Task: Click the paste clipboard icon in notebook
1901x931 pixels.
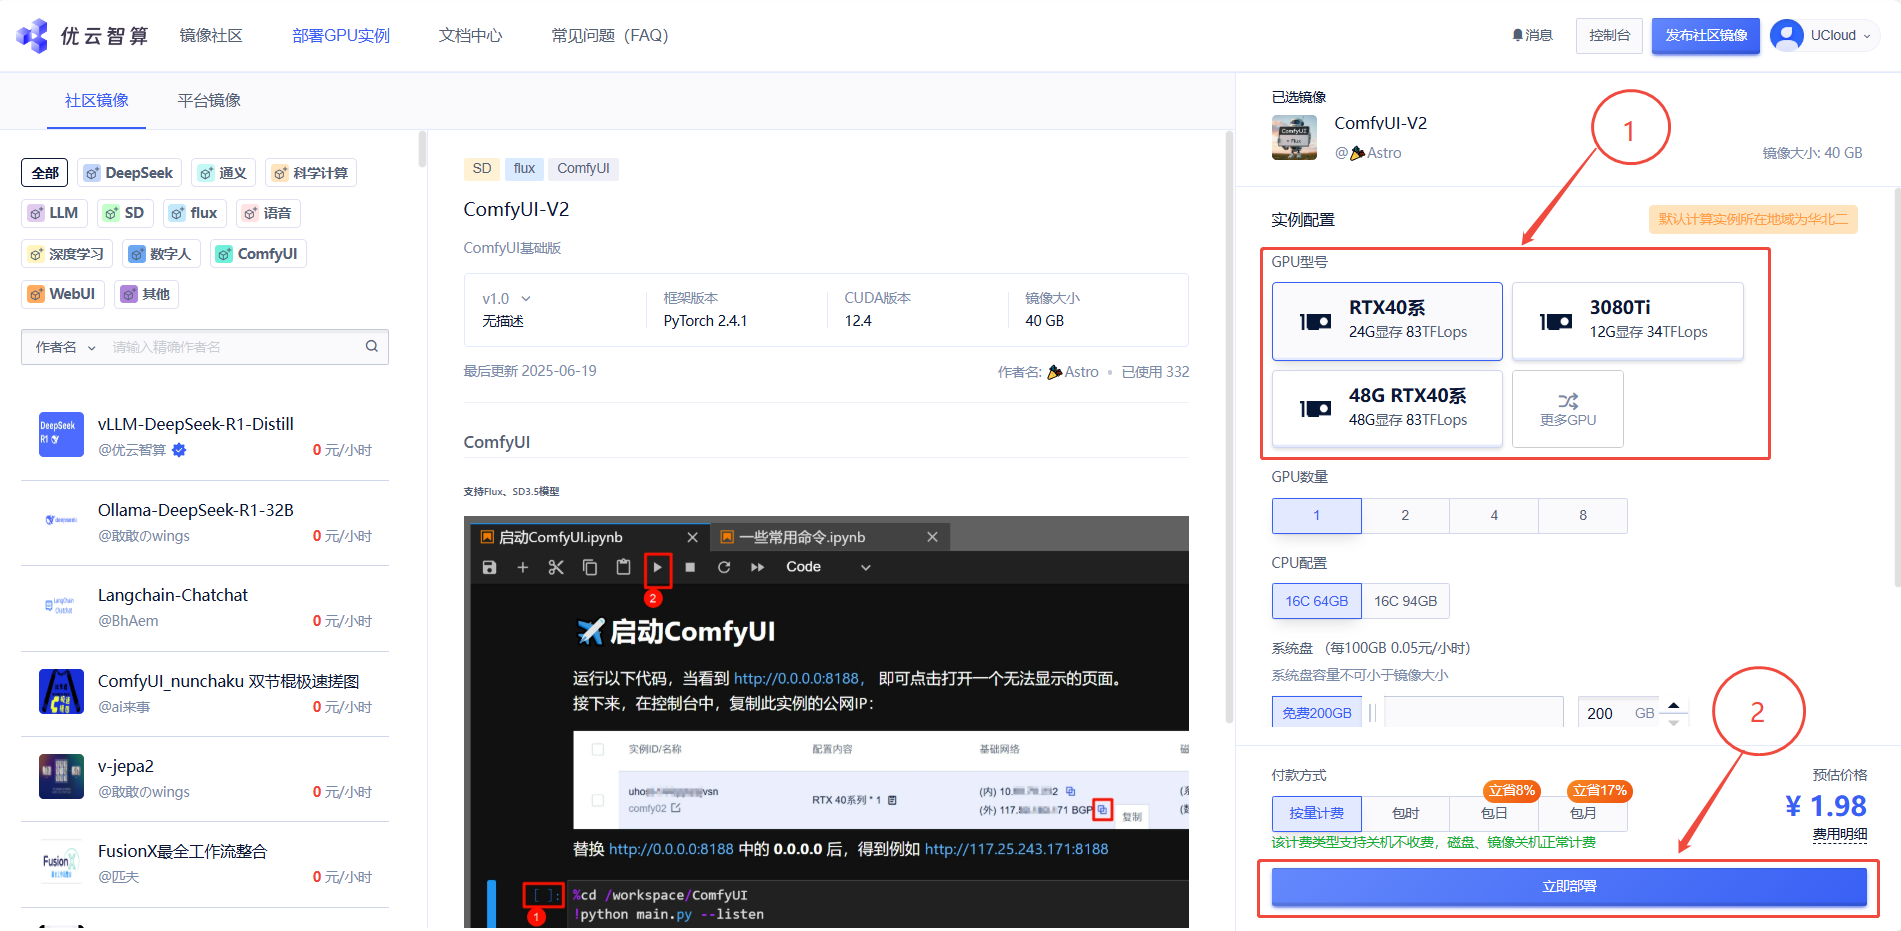Action: coord(623,567)
